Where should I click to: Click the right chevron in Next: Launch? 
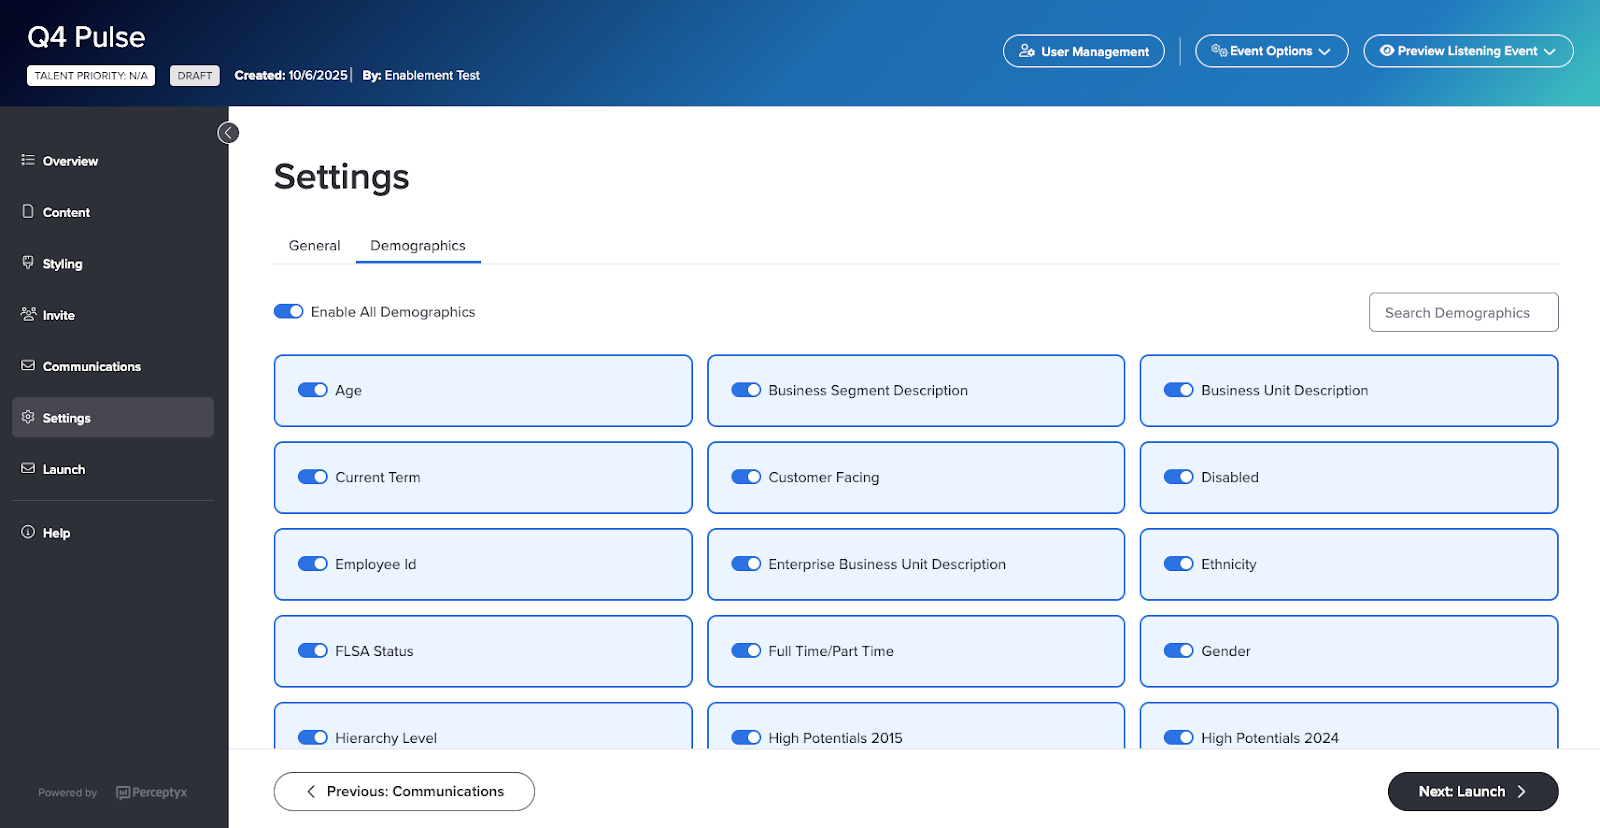tap(1521, 791)
